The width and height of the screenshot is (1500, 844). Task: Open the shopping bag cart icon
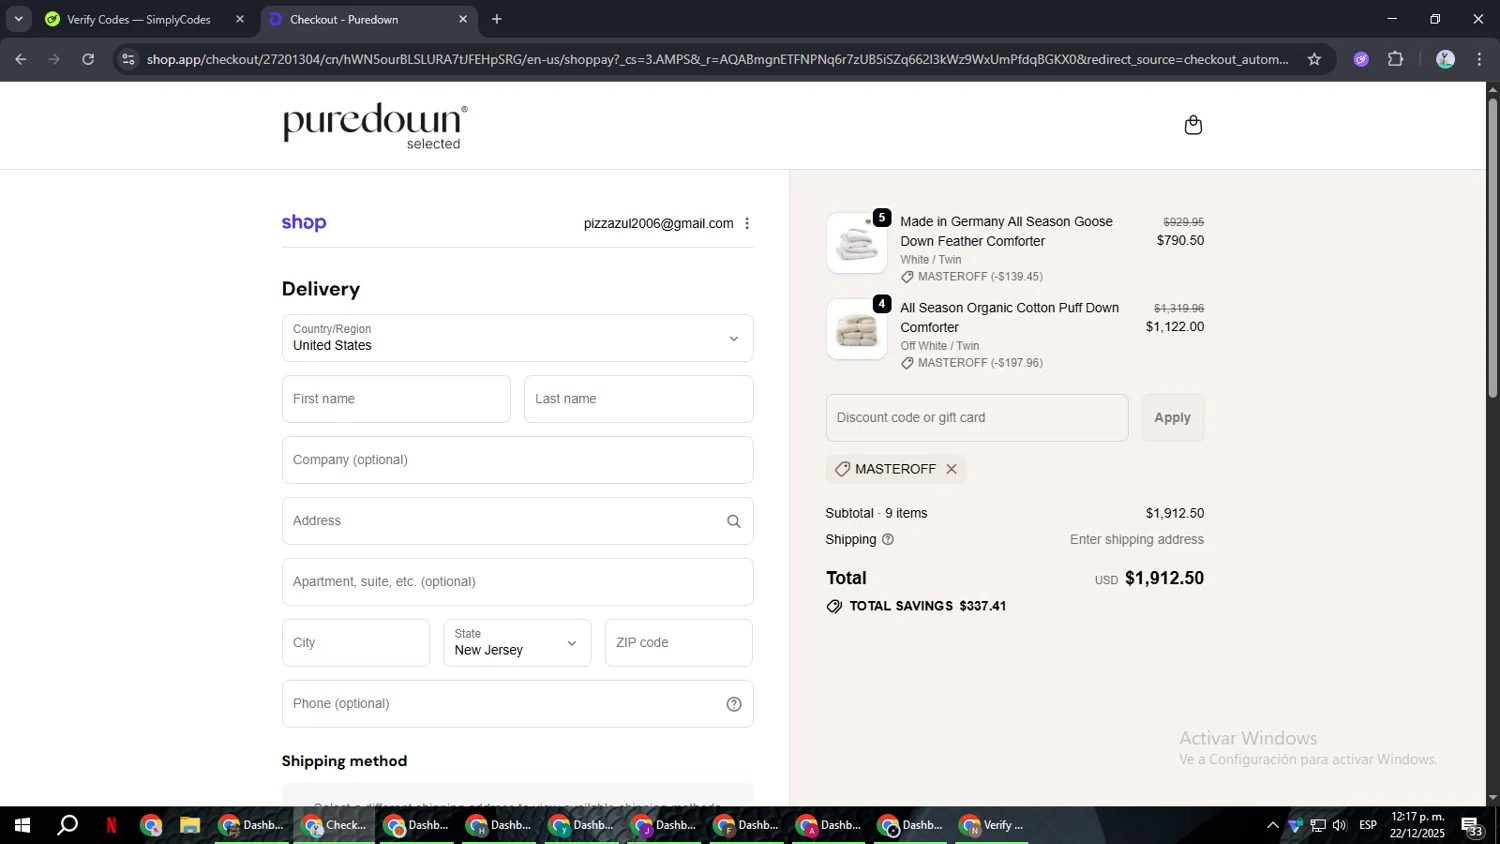point(1193,125)
